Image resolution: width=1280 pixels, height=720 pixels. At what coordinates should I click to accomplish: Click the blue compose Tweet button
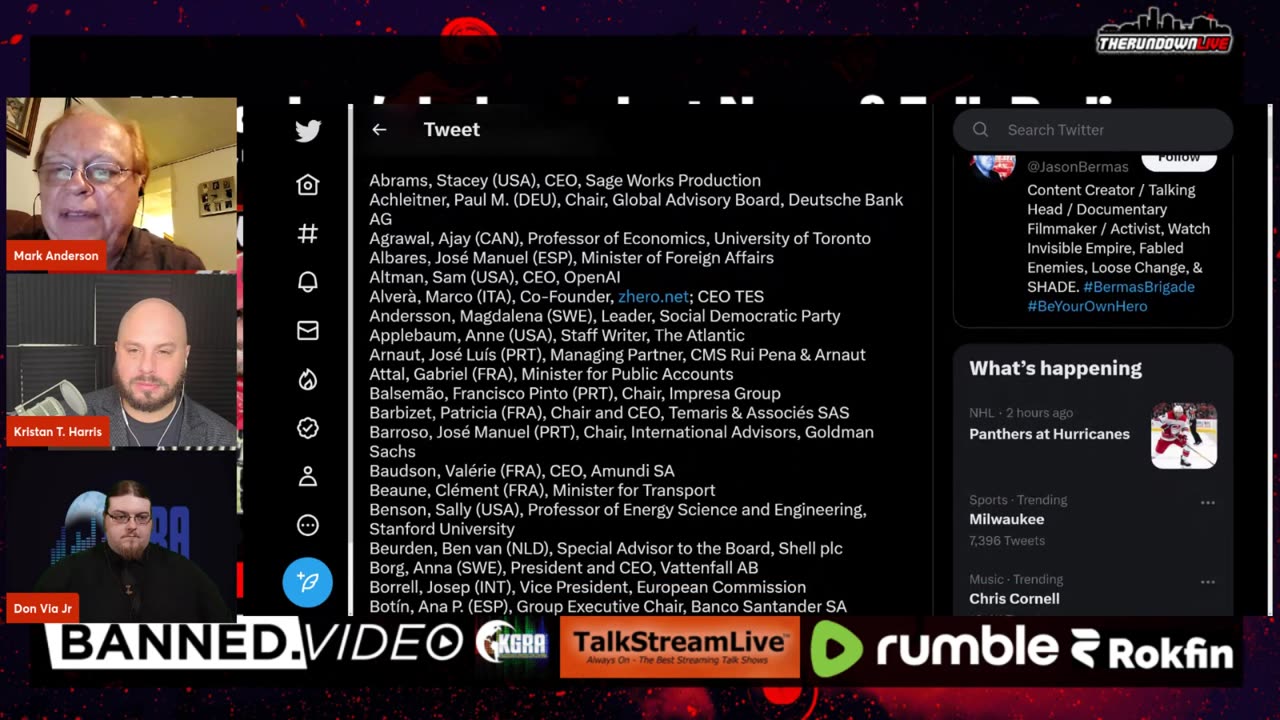pyautogui.click(x=308, y=582)
